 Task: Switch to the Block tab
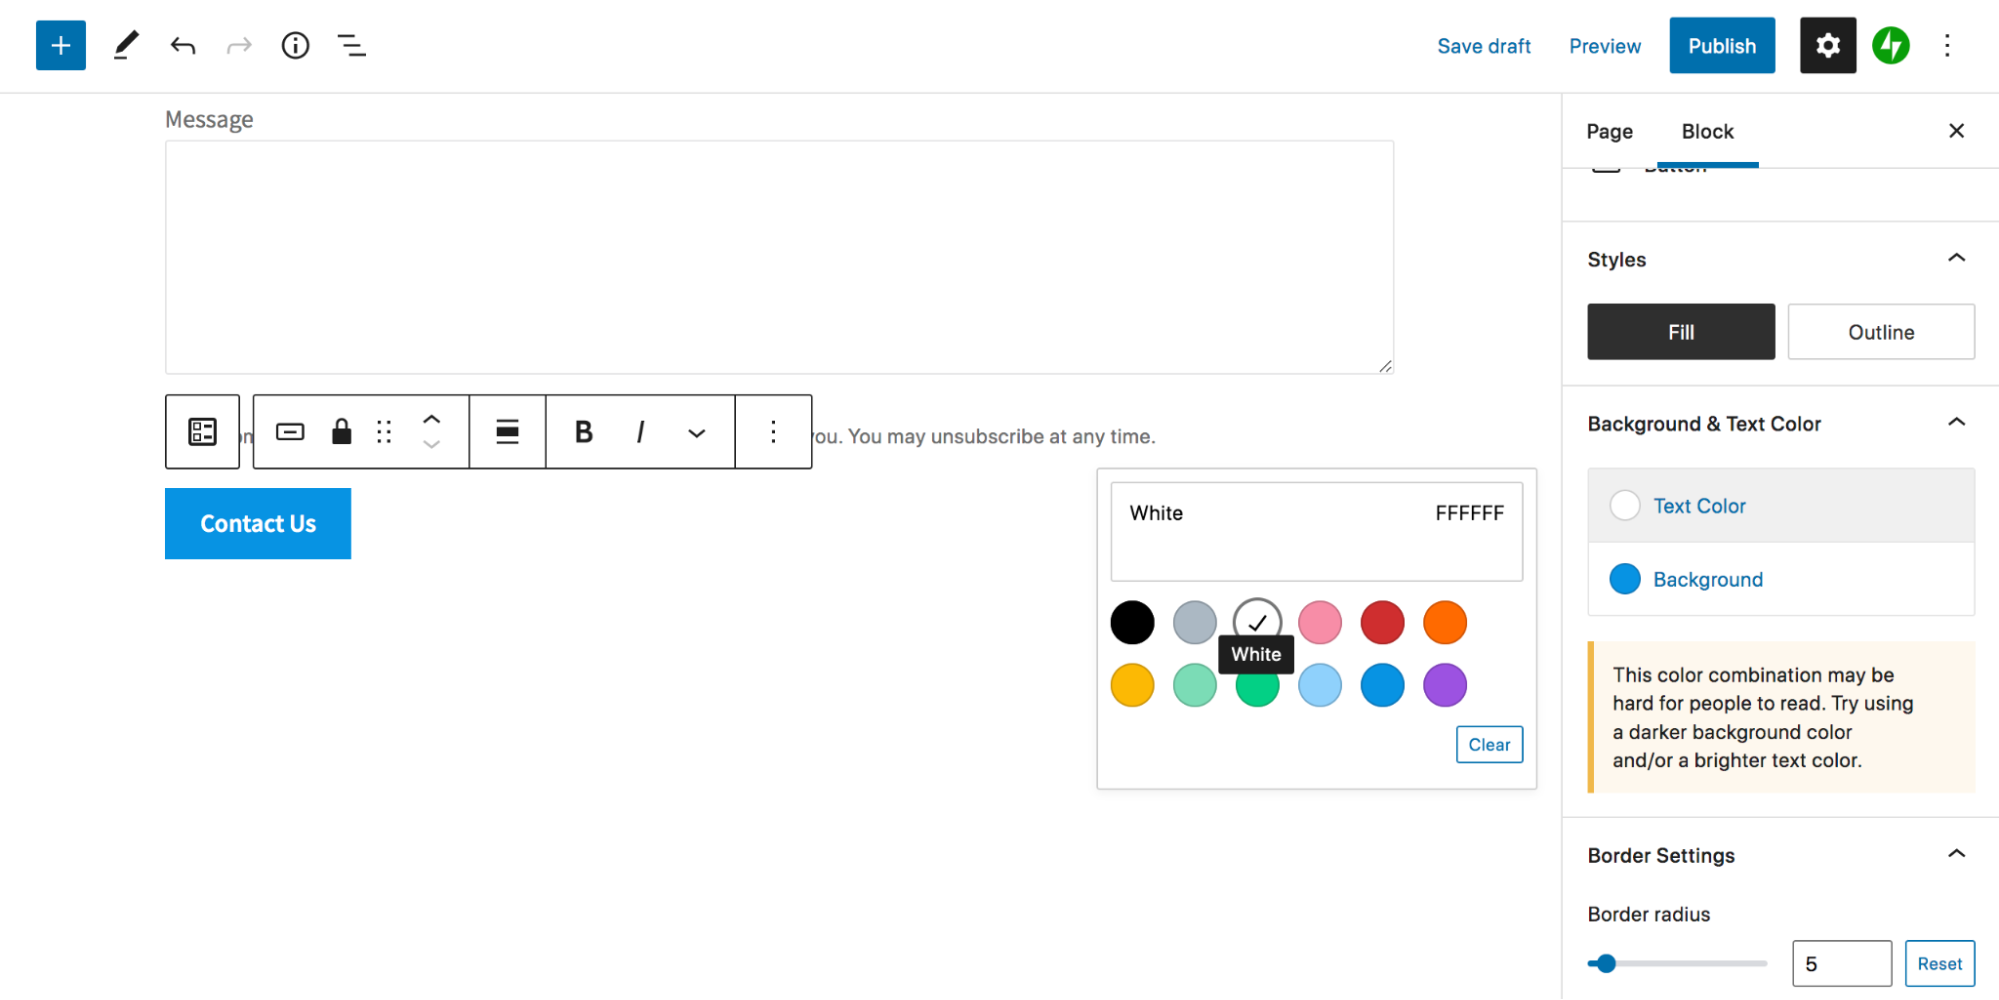click(x=1707, y=131)
